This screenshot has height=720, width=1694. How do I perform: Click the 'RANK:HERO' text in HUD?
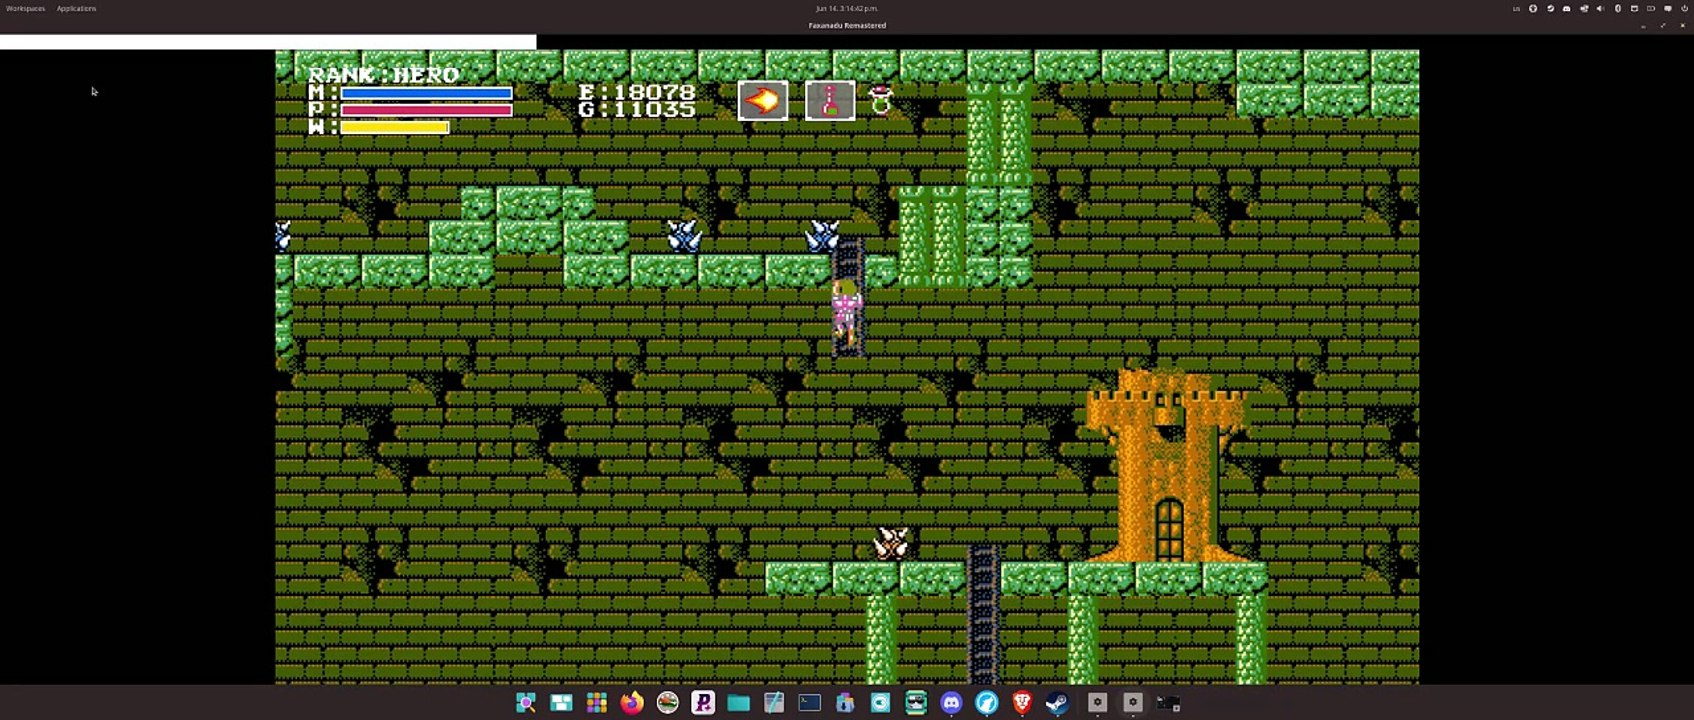click(x=384, y=75)
